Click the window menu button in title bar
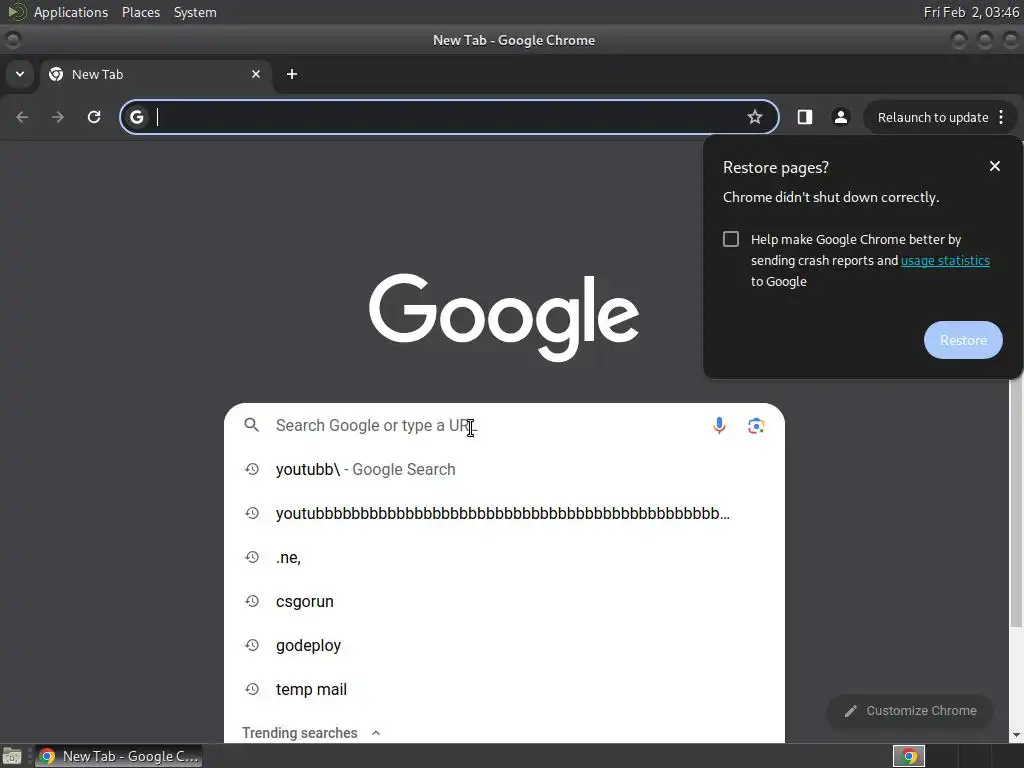This screenshot has height=768, width=1024. 12,40
